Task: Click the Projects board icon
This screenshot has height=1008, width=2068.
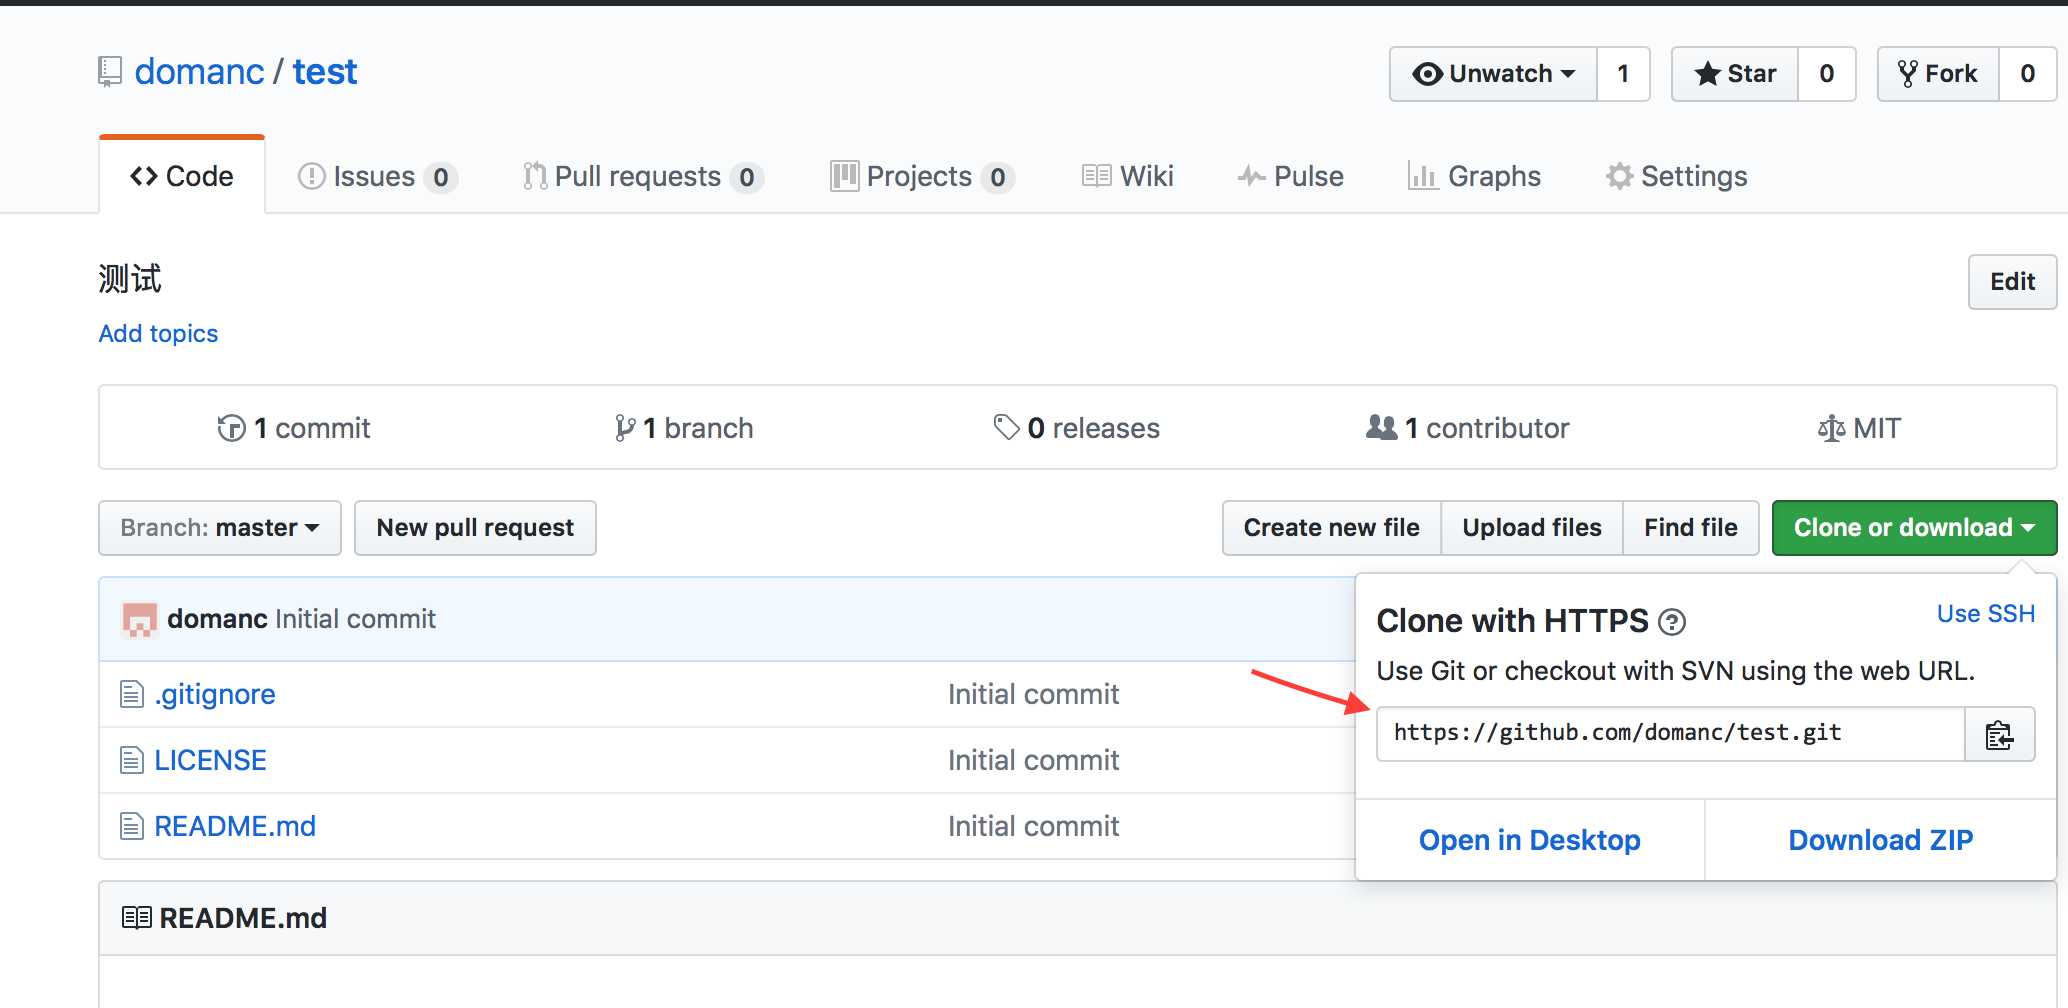Action: [844, 176]
